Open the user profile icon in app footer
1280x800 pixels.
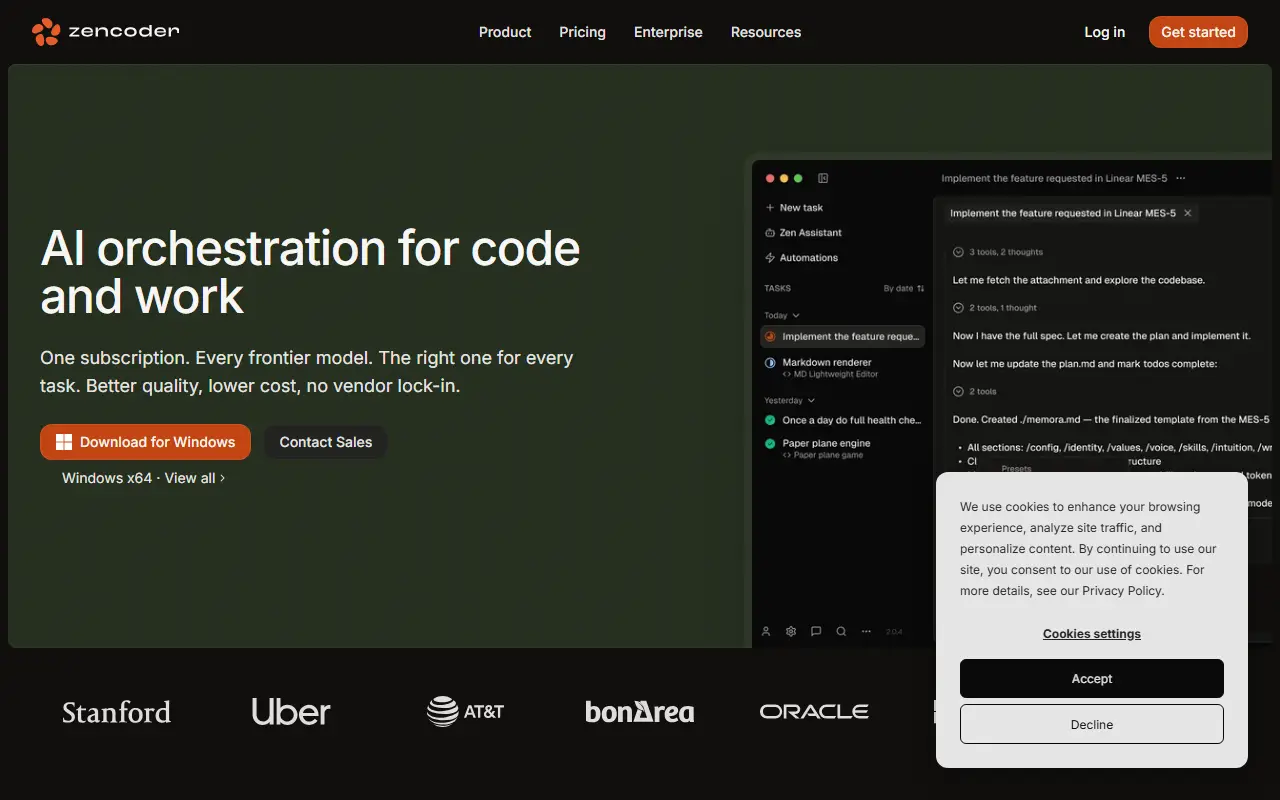[766, 632]
